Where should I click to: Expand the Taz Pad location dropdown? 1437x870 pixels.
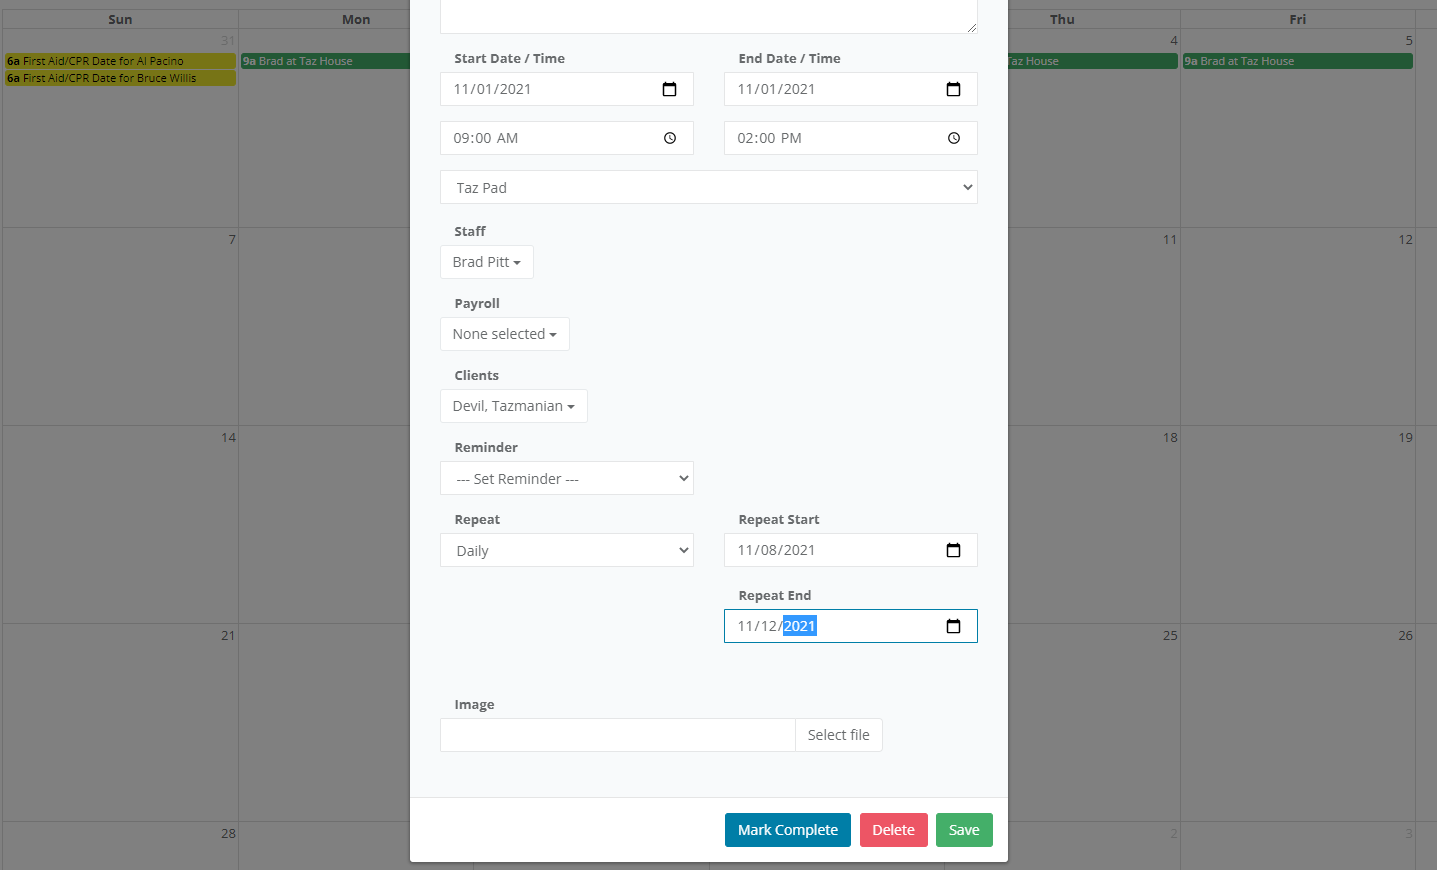[708, 187]
